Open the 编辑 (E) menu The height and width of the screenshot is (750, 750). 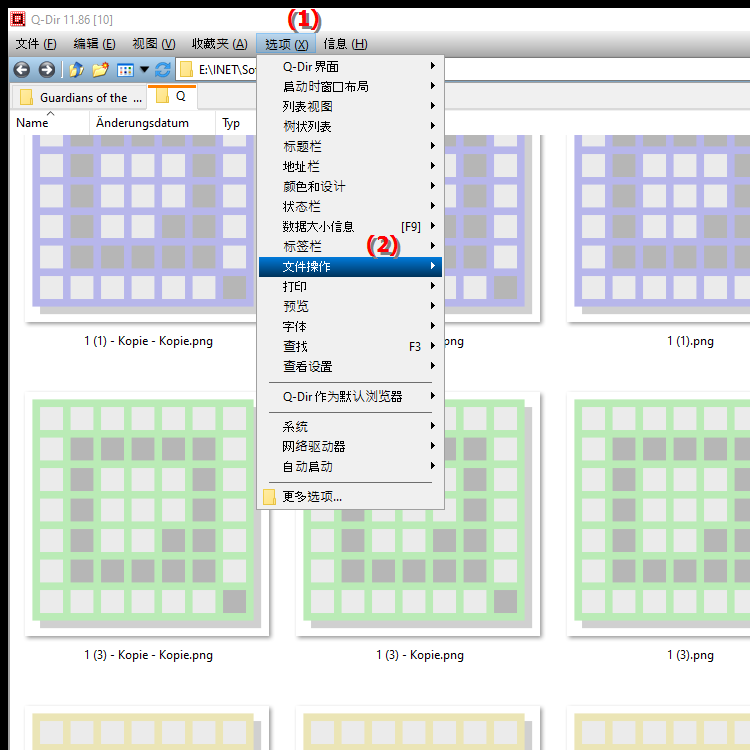pyautogui.click(x=94, y=44)
